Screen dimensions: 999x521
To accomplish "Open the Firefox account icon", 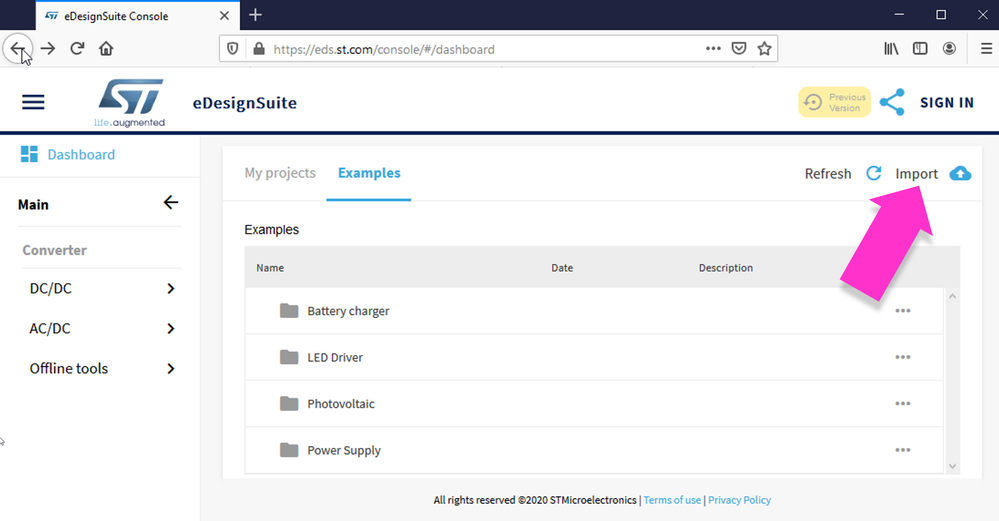I will (949, 48).
